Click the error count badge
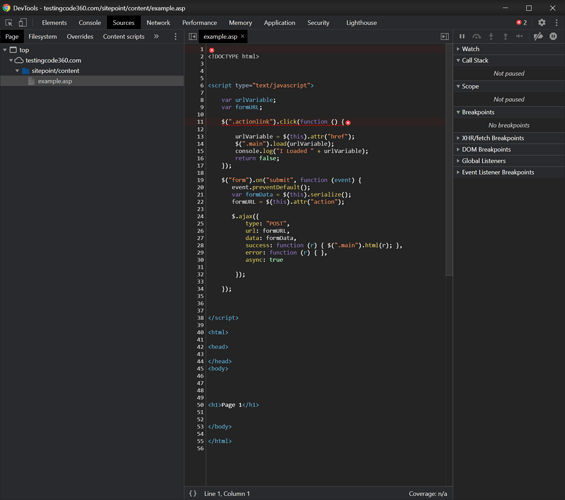 pos(521,23)
